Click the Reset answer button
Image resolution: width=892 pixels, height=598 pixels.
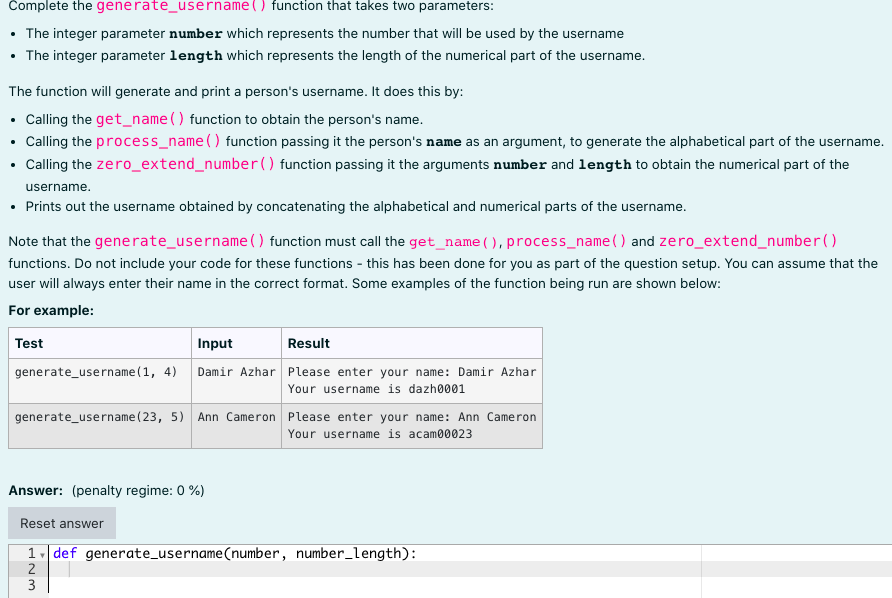(x=61, y=522)
